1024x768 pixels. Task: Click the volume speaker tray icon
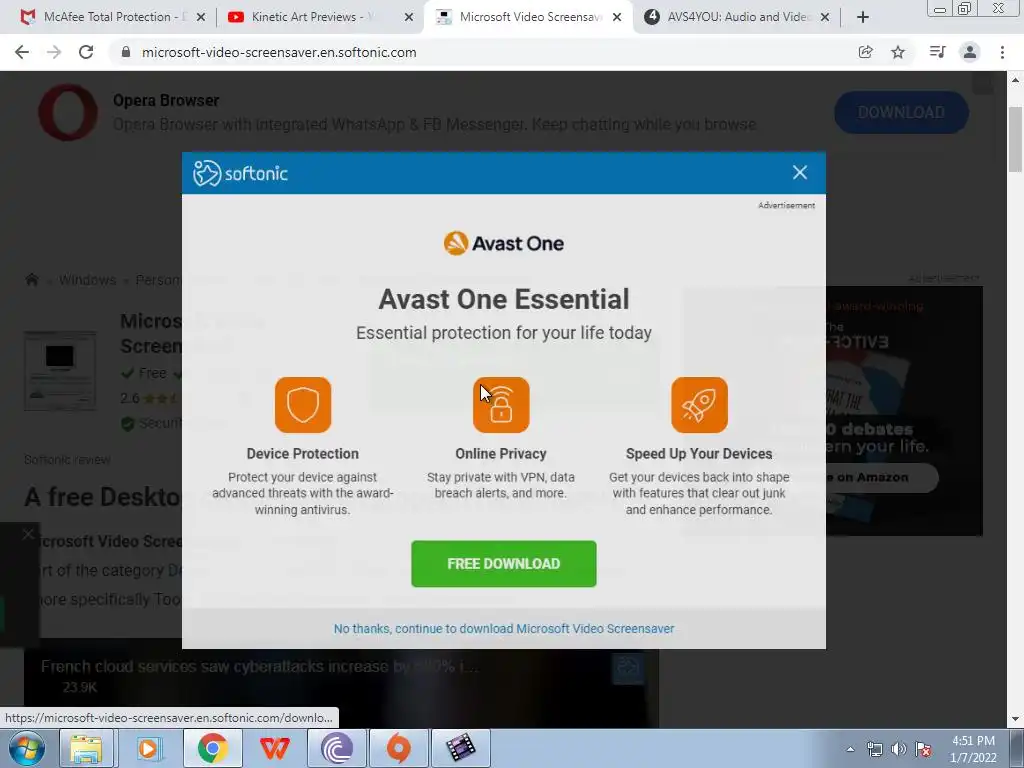[x=899, y=749]
